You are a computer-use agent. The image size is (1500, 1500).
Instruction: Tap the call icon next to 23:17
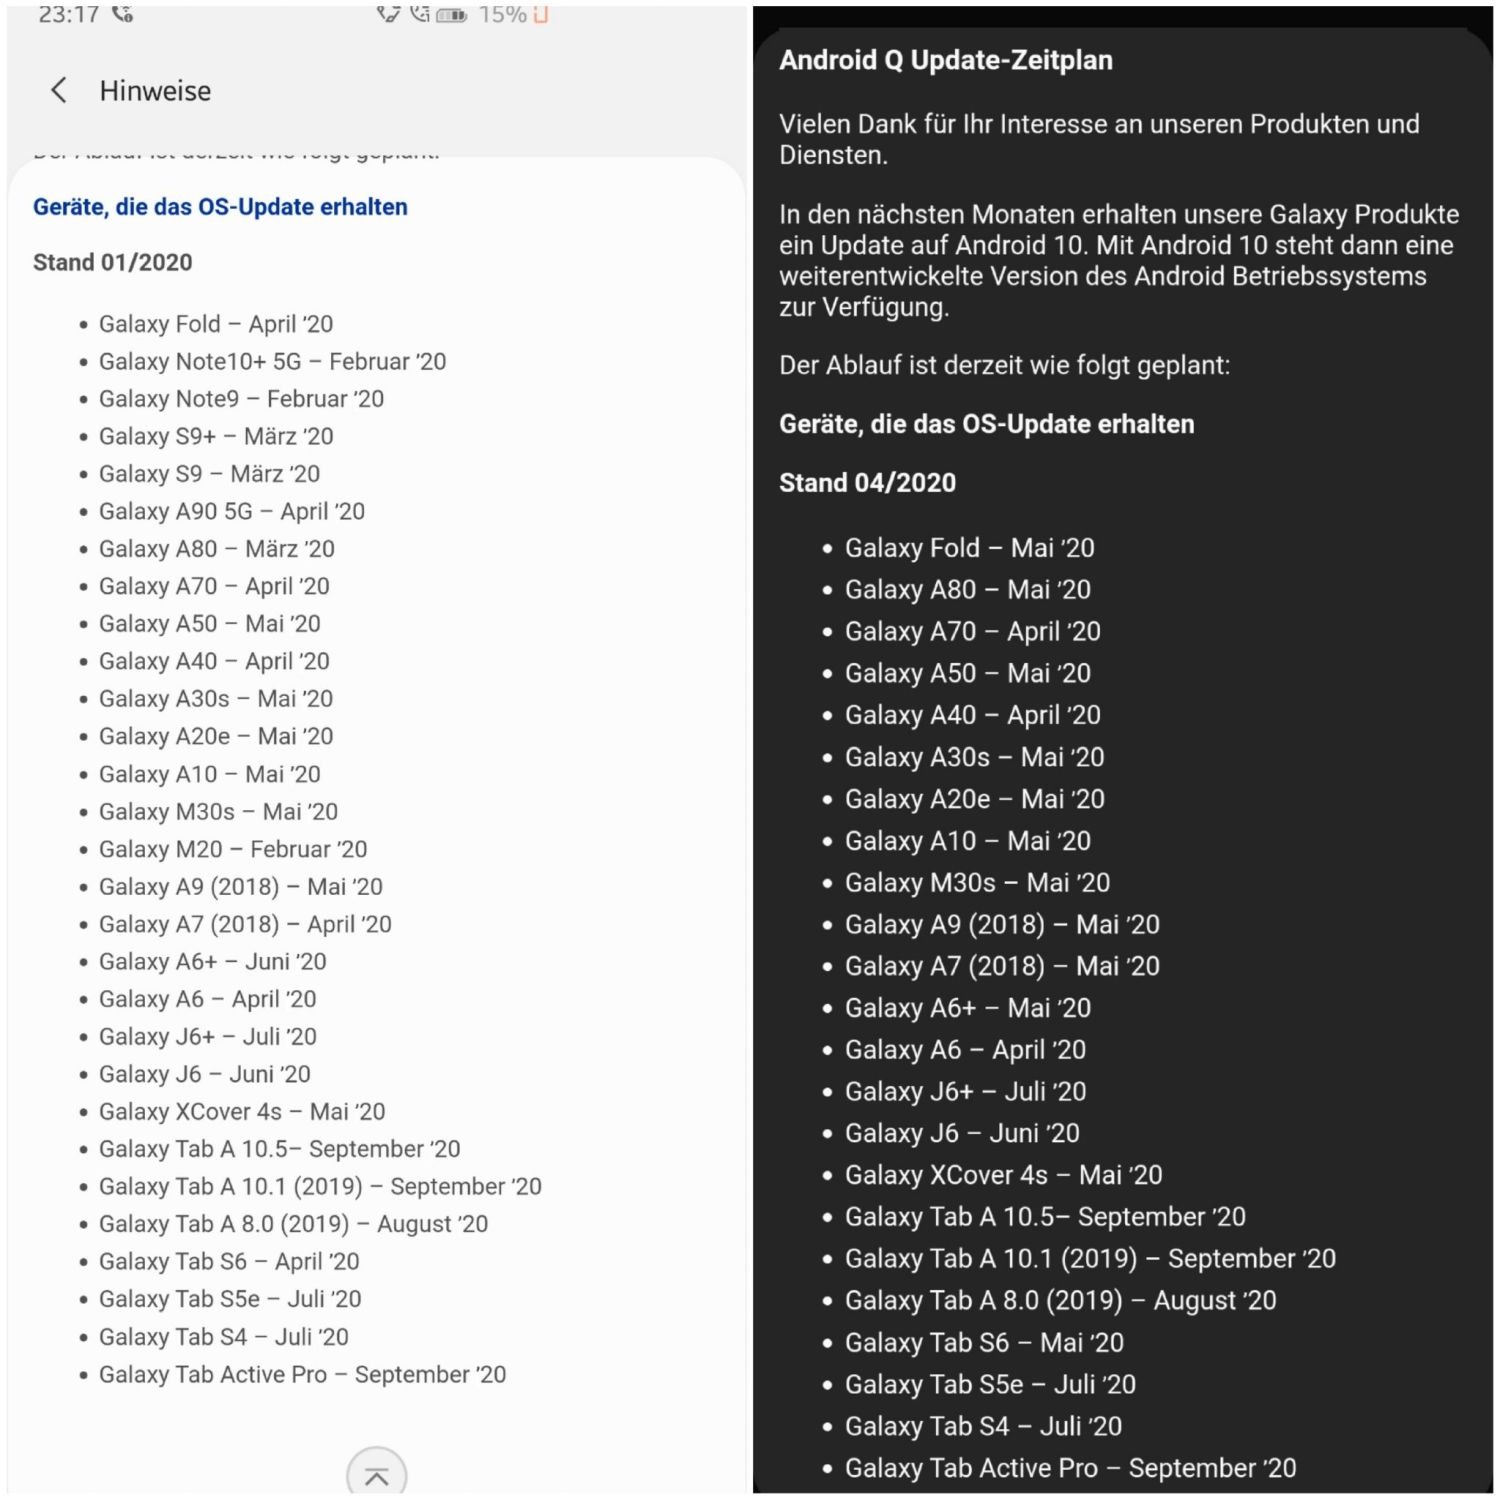[123, 13]
